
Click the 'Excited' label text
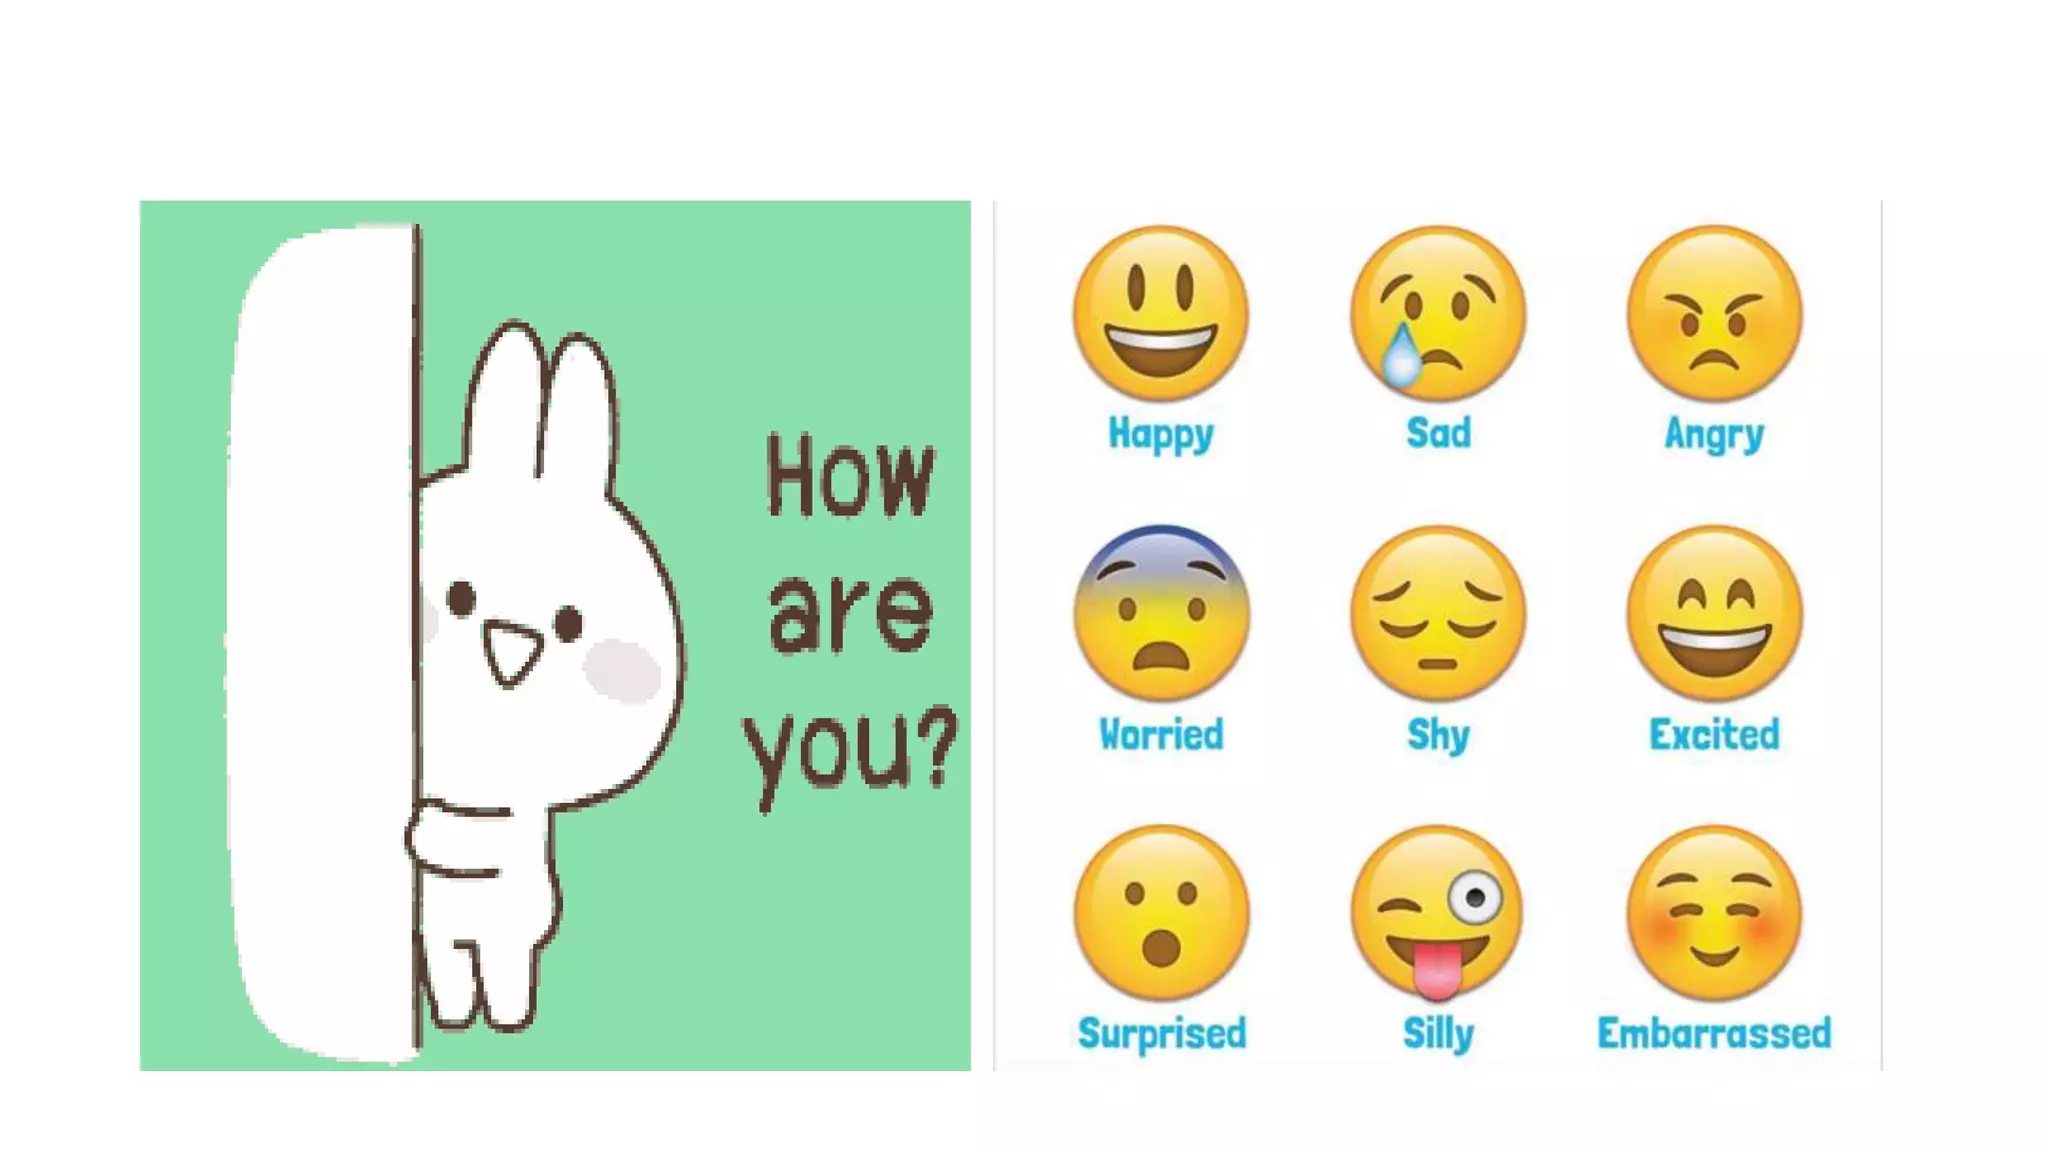(1714, 734)
